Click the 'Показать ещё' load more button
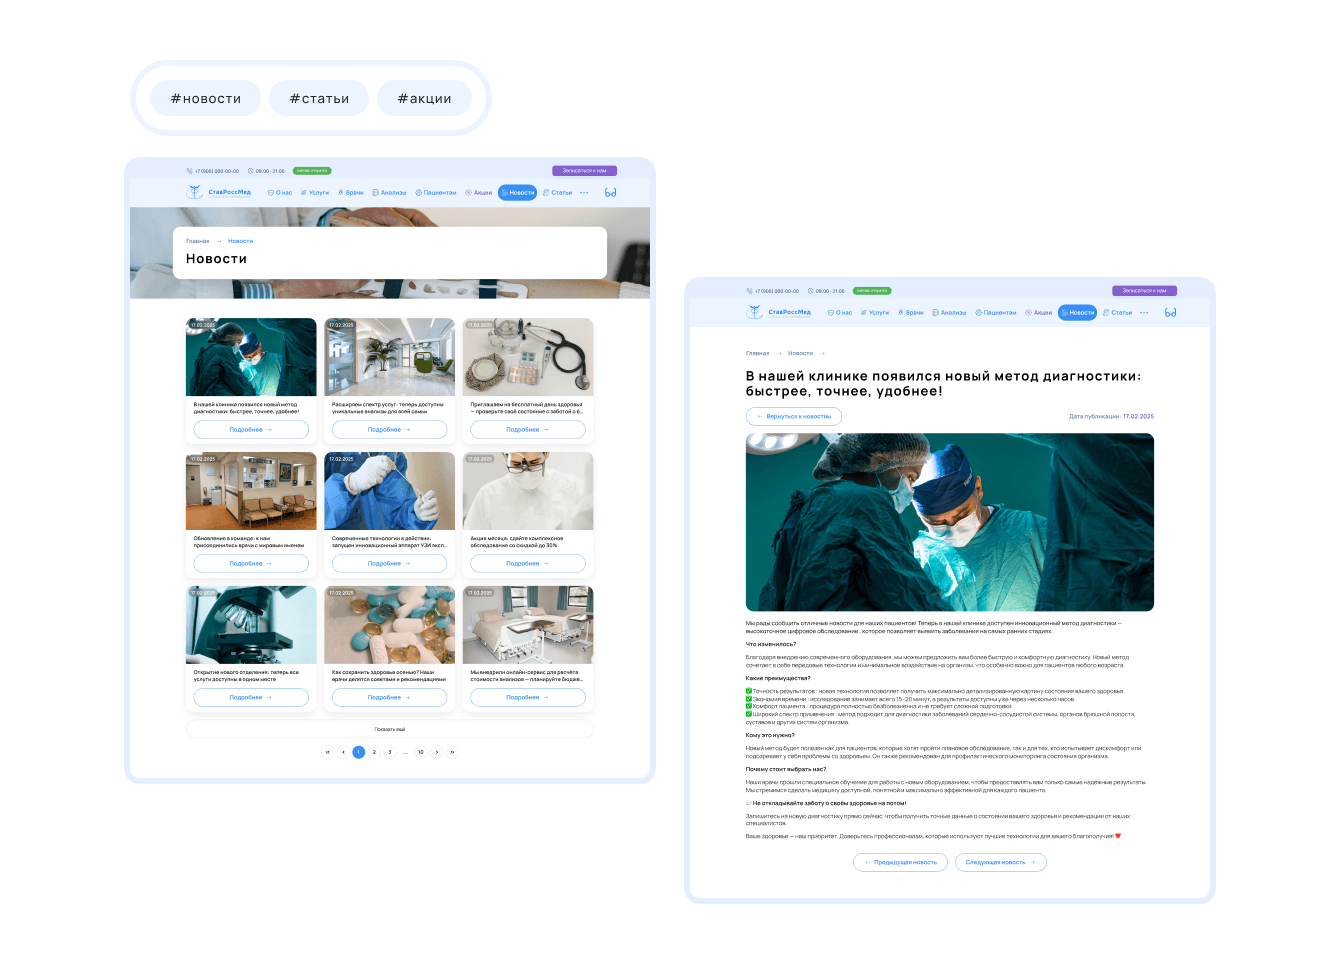The width and height of the screenshot is (1340, 958). 390,729
